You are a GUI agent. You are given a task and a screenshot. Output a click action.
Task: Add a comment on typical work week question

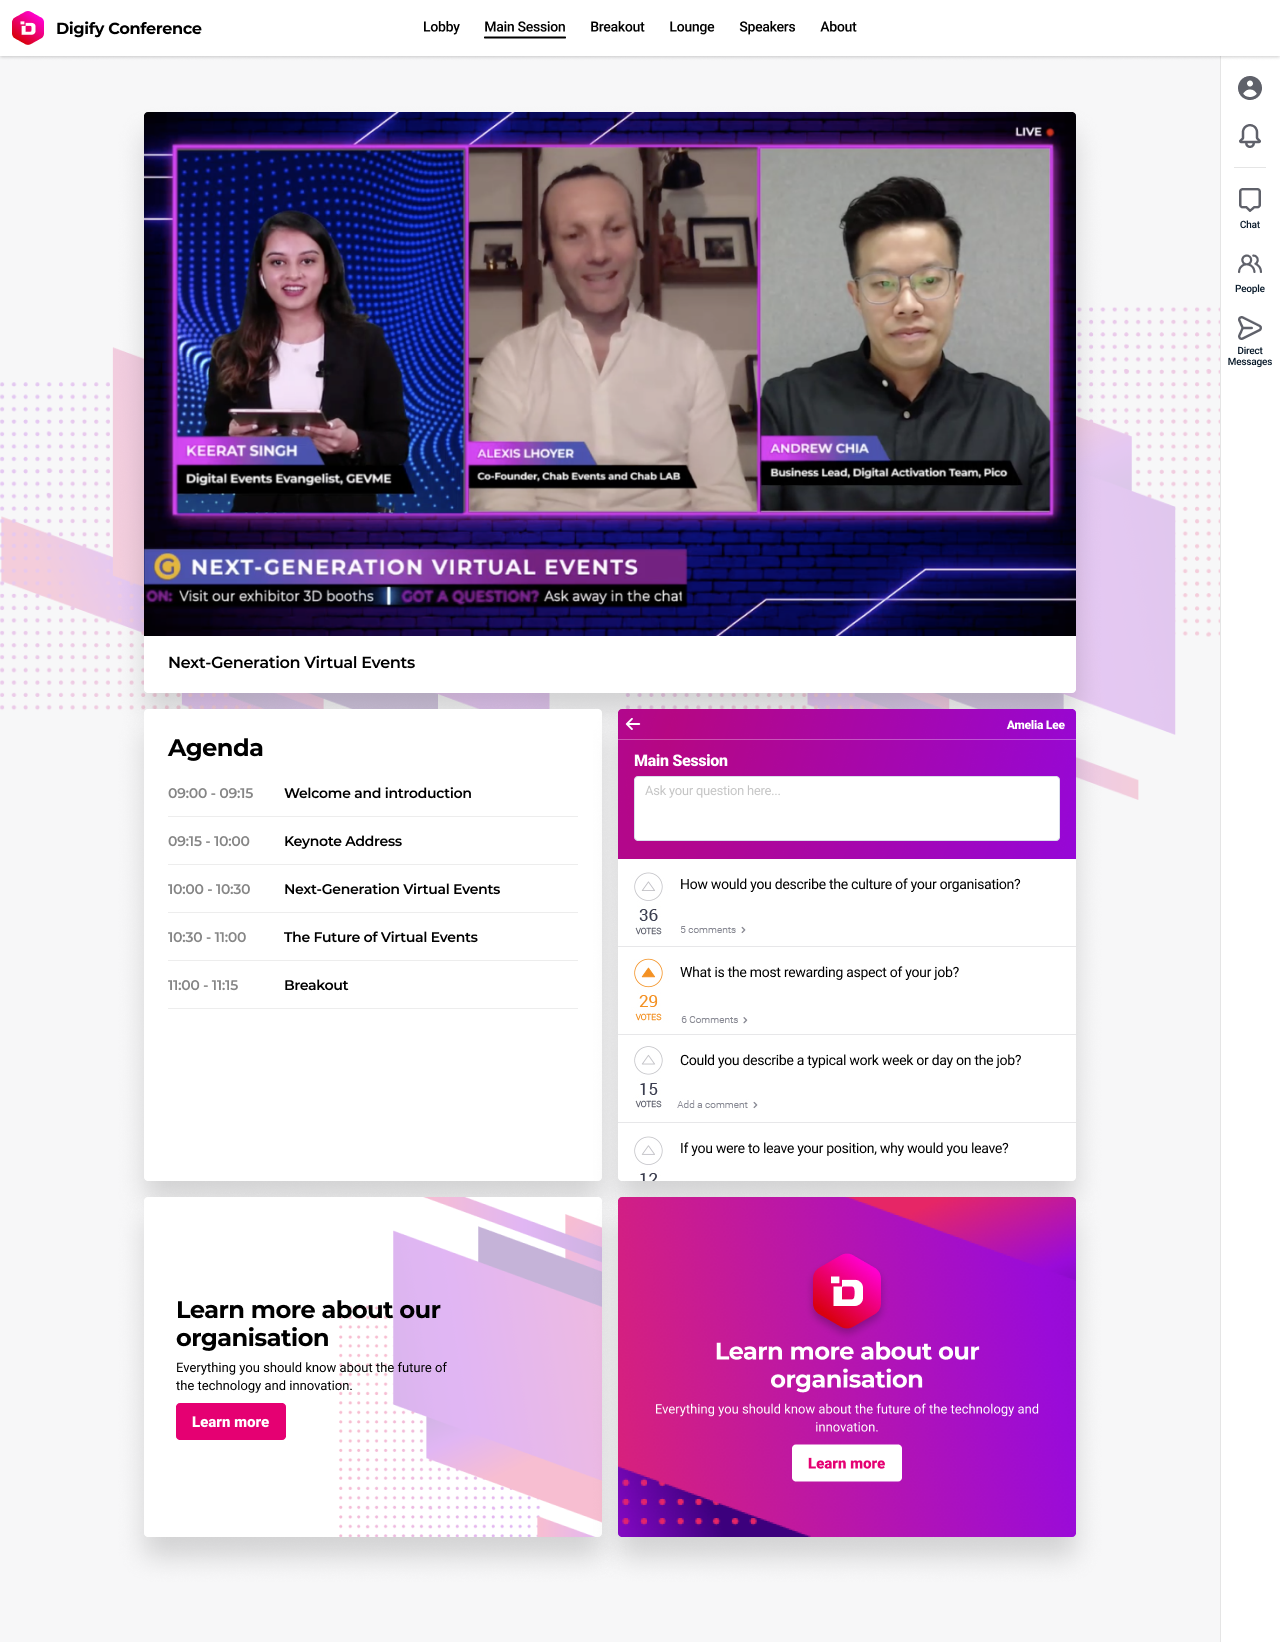tap(717, 1105)
